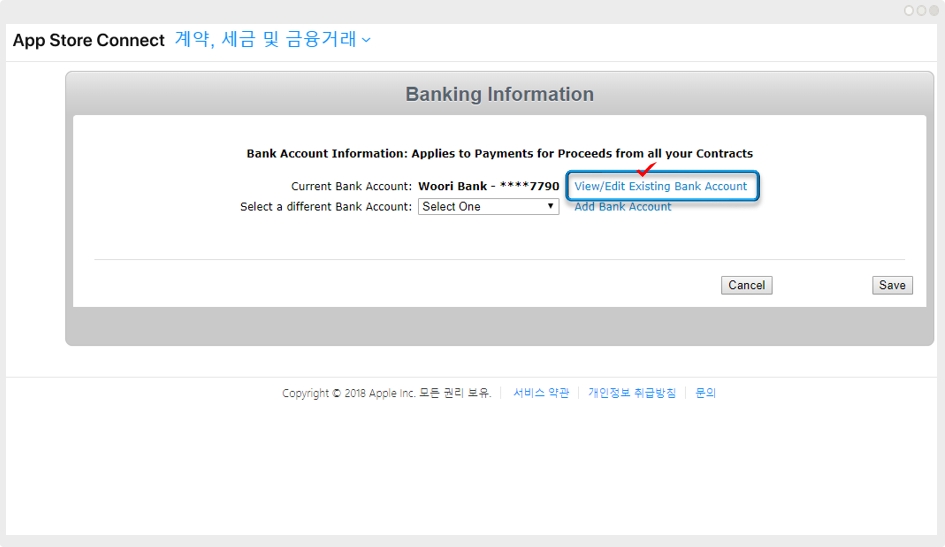
Task: Click the 'Select a different Bank Account' label
Action: [325, 207]
